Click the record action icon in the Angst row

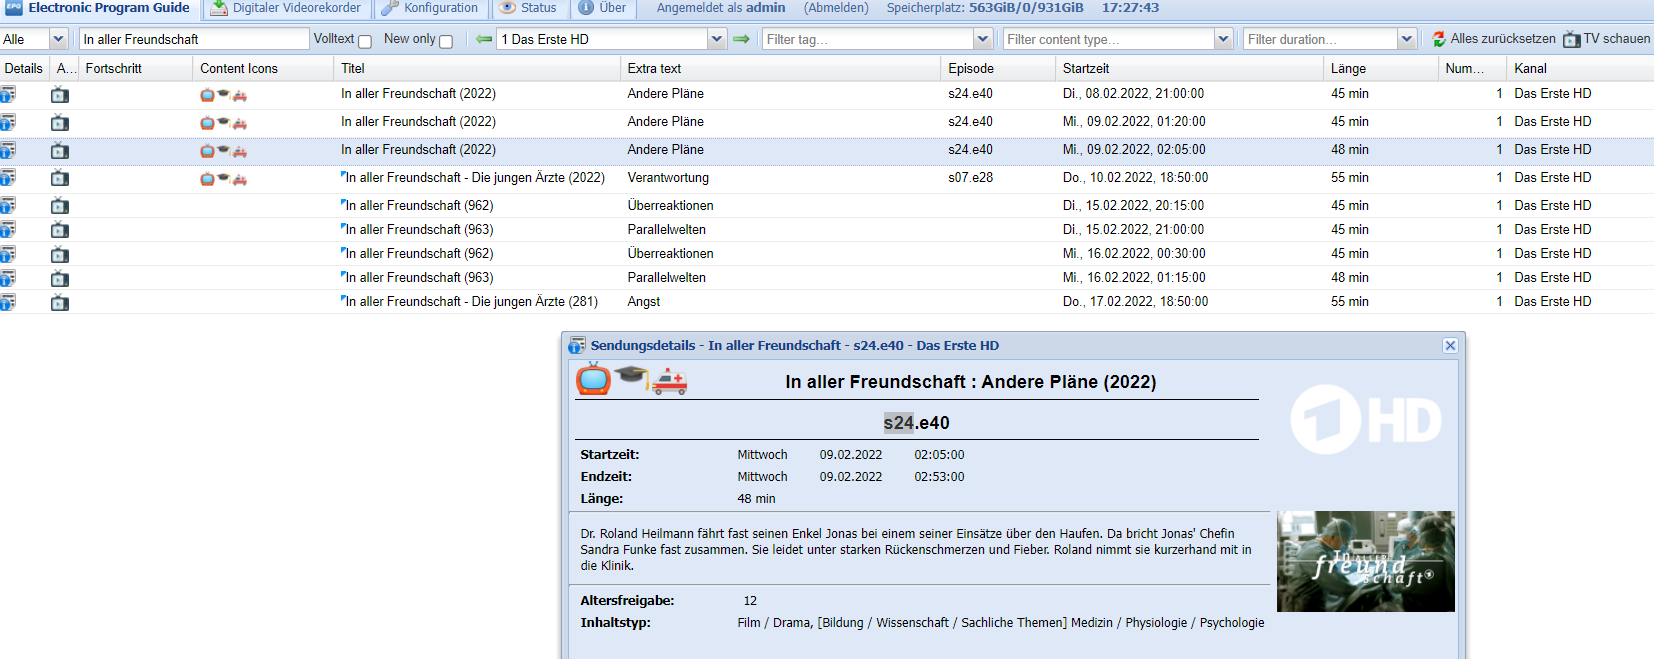[x=60, y=303]
